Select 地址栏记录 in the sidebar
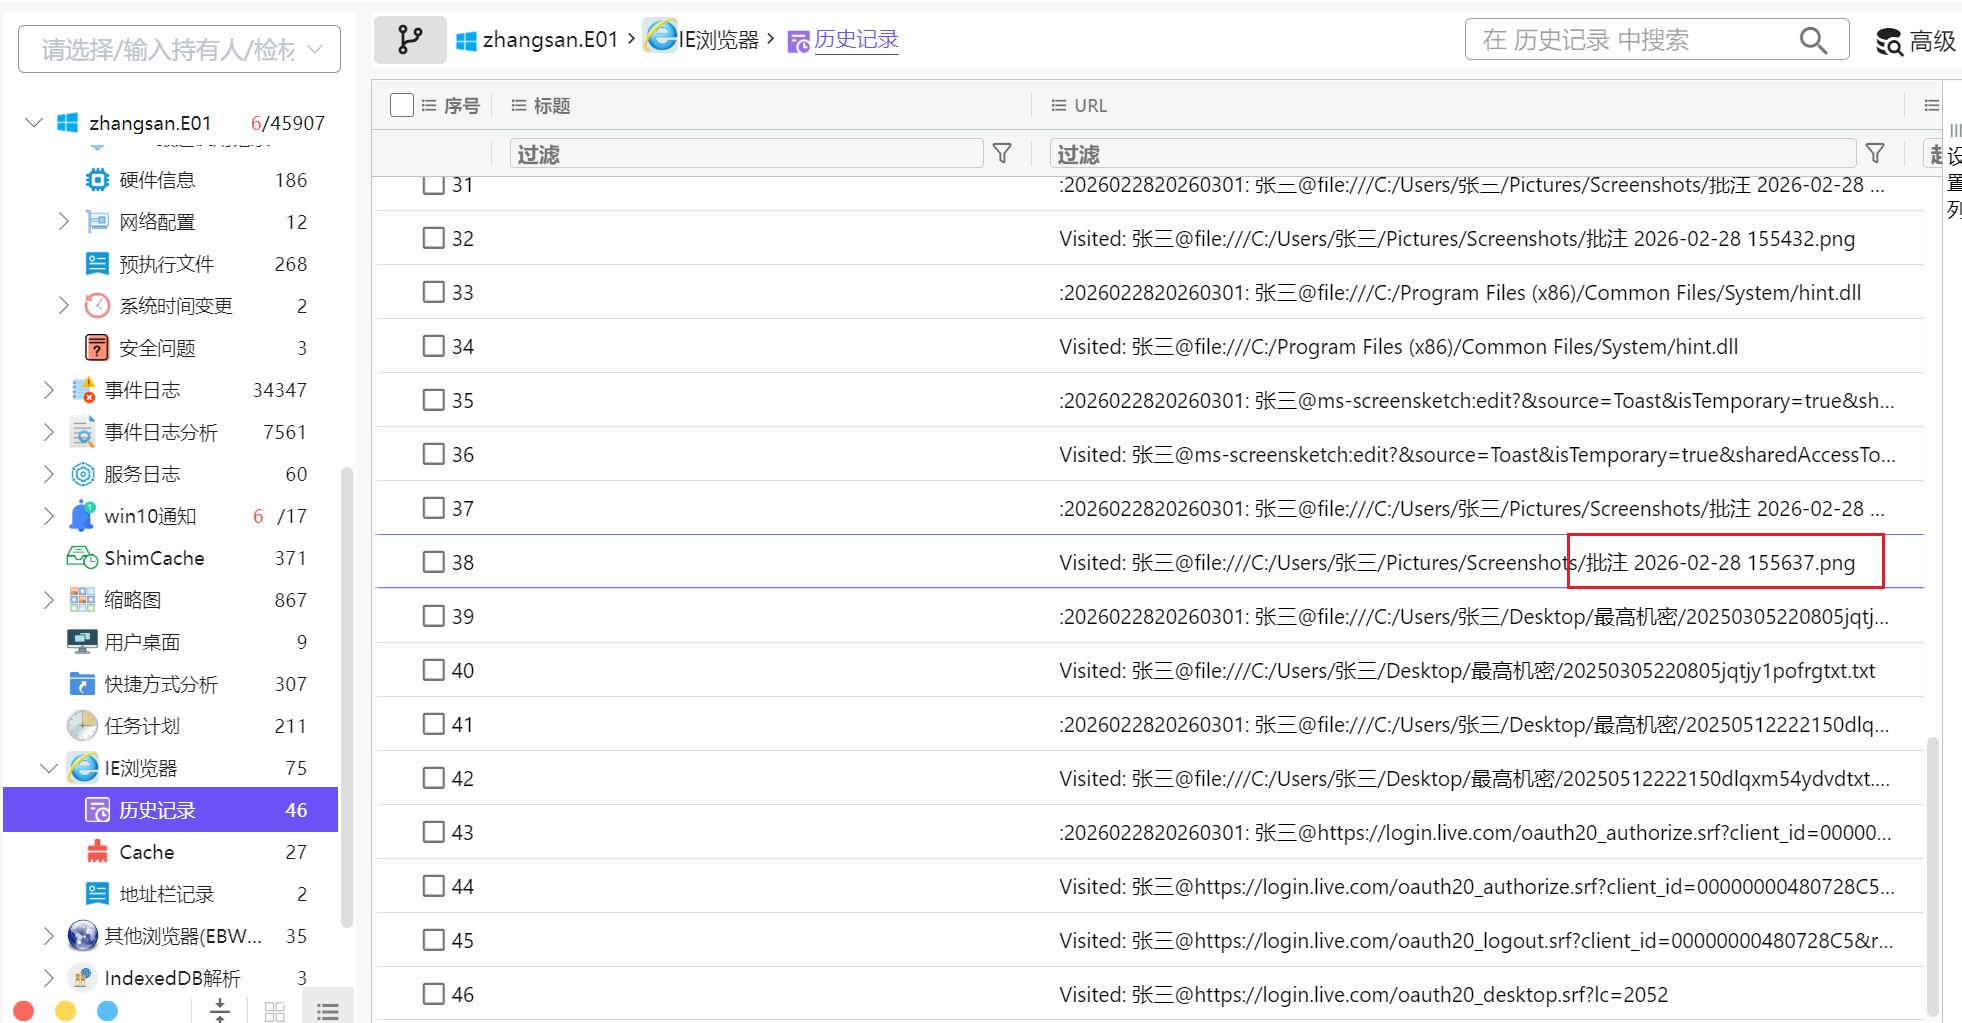The height and width of the screenshot is (1023, 1962). [166, 894]
